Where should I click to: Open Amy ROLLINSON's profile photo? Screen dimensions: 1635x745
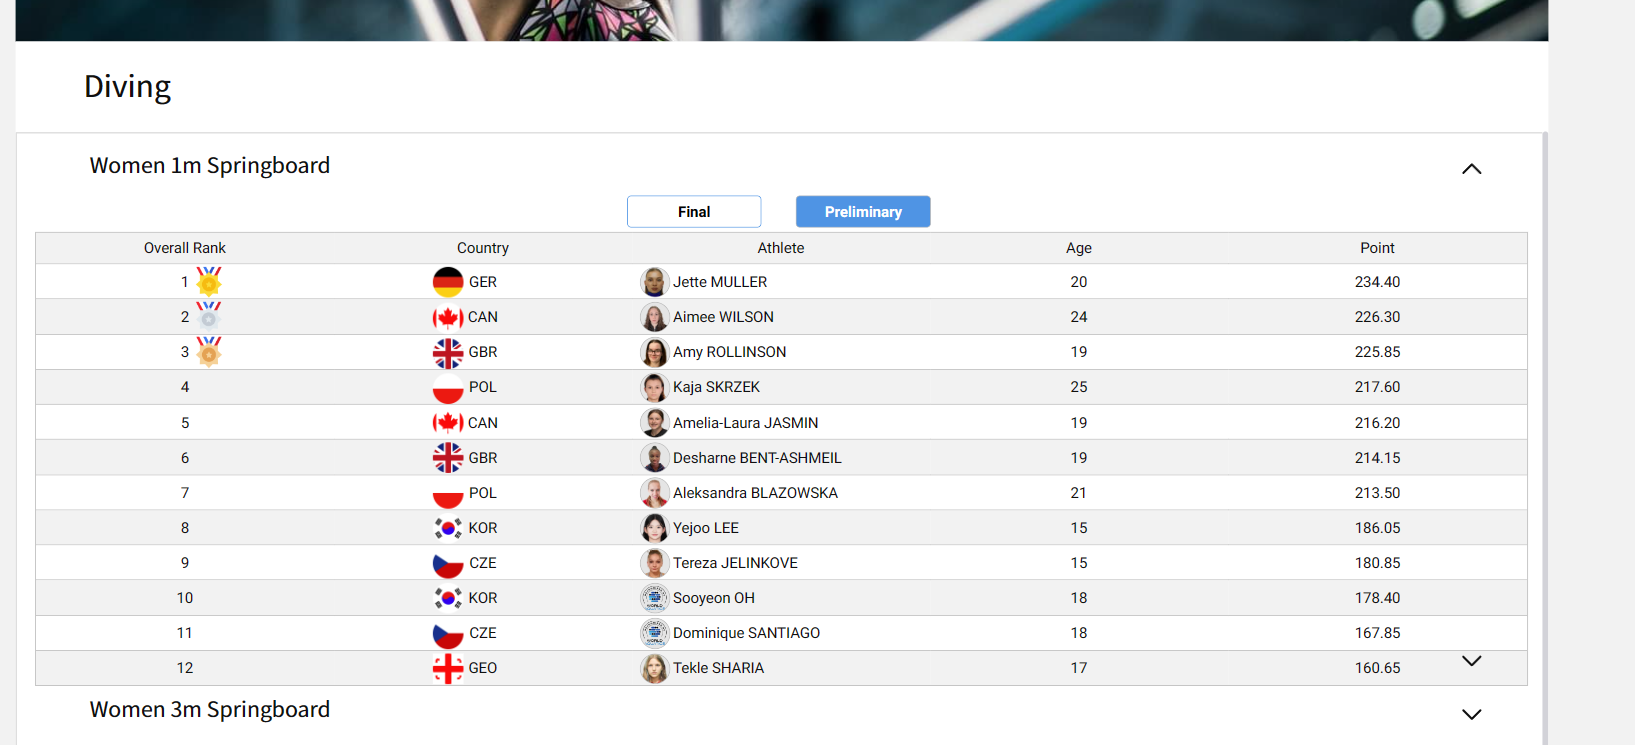coord(655,352)
